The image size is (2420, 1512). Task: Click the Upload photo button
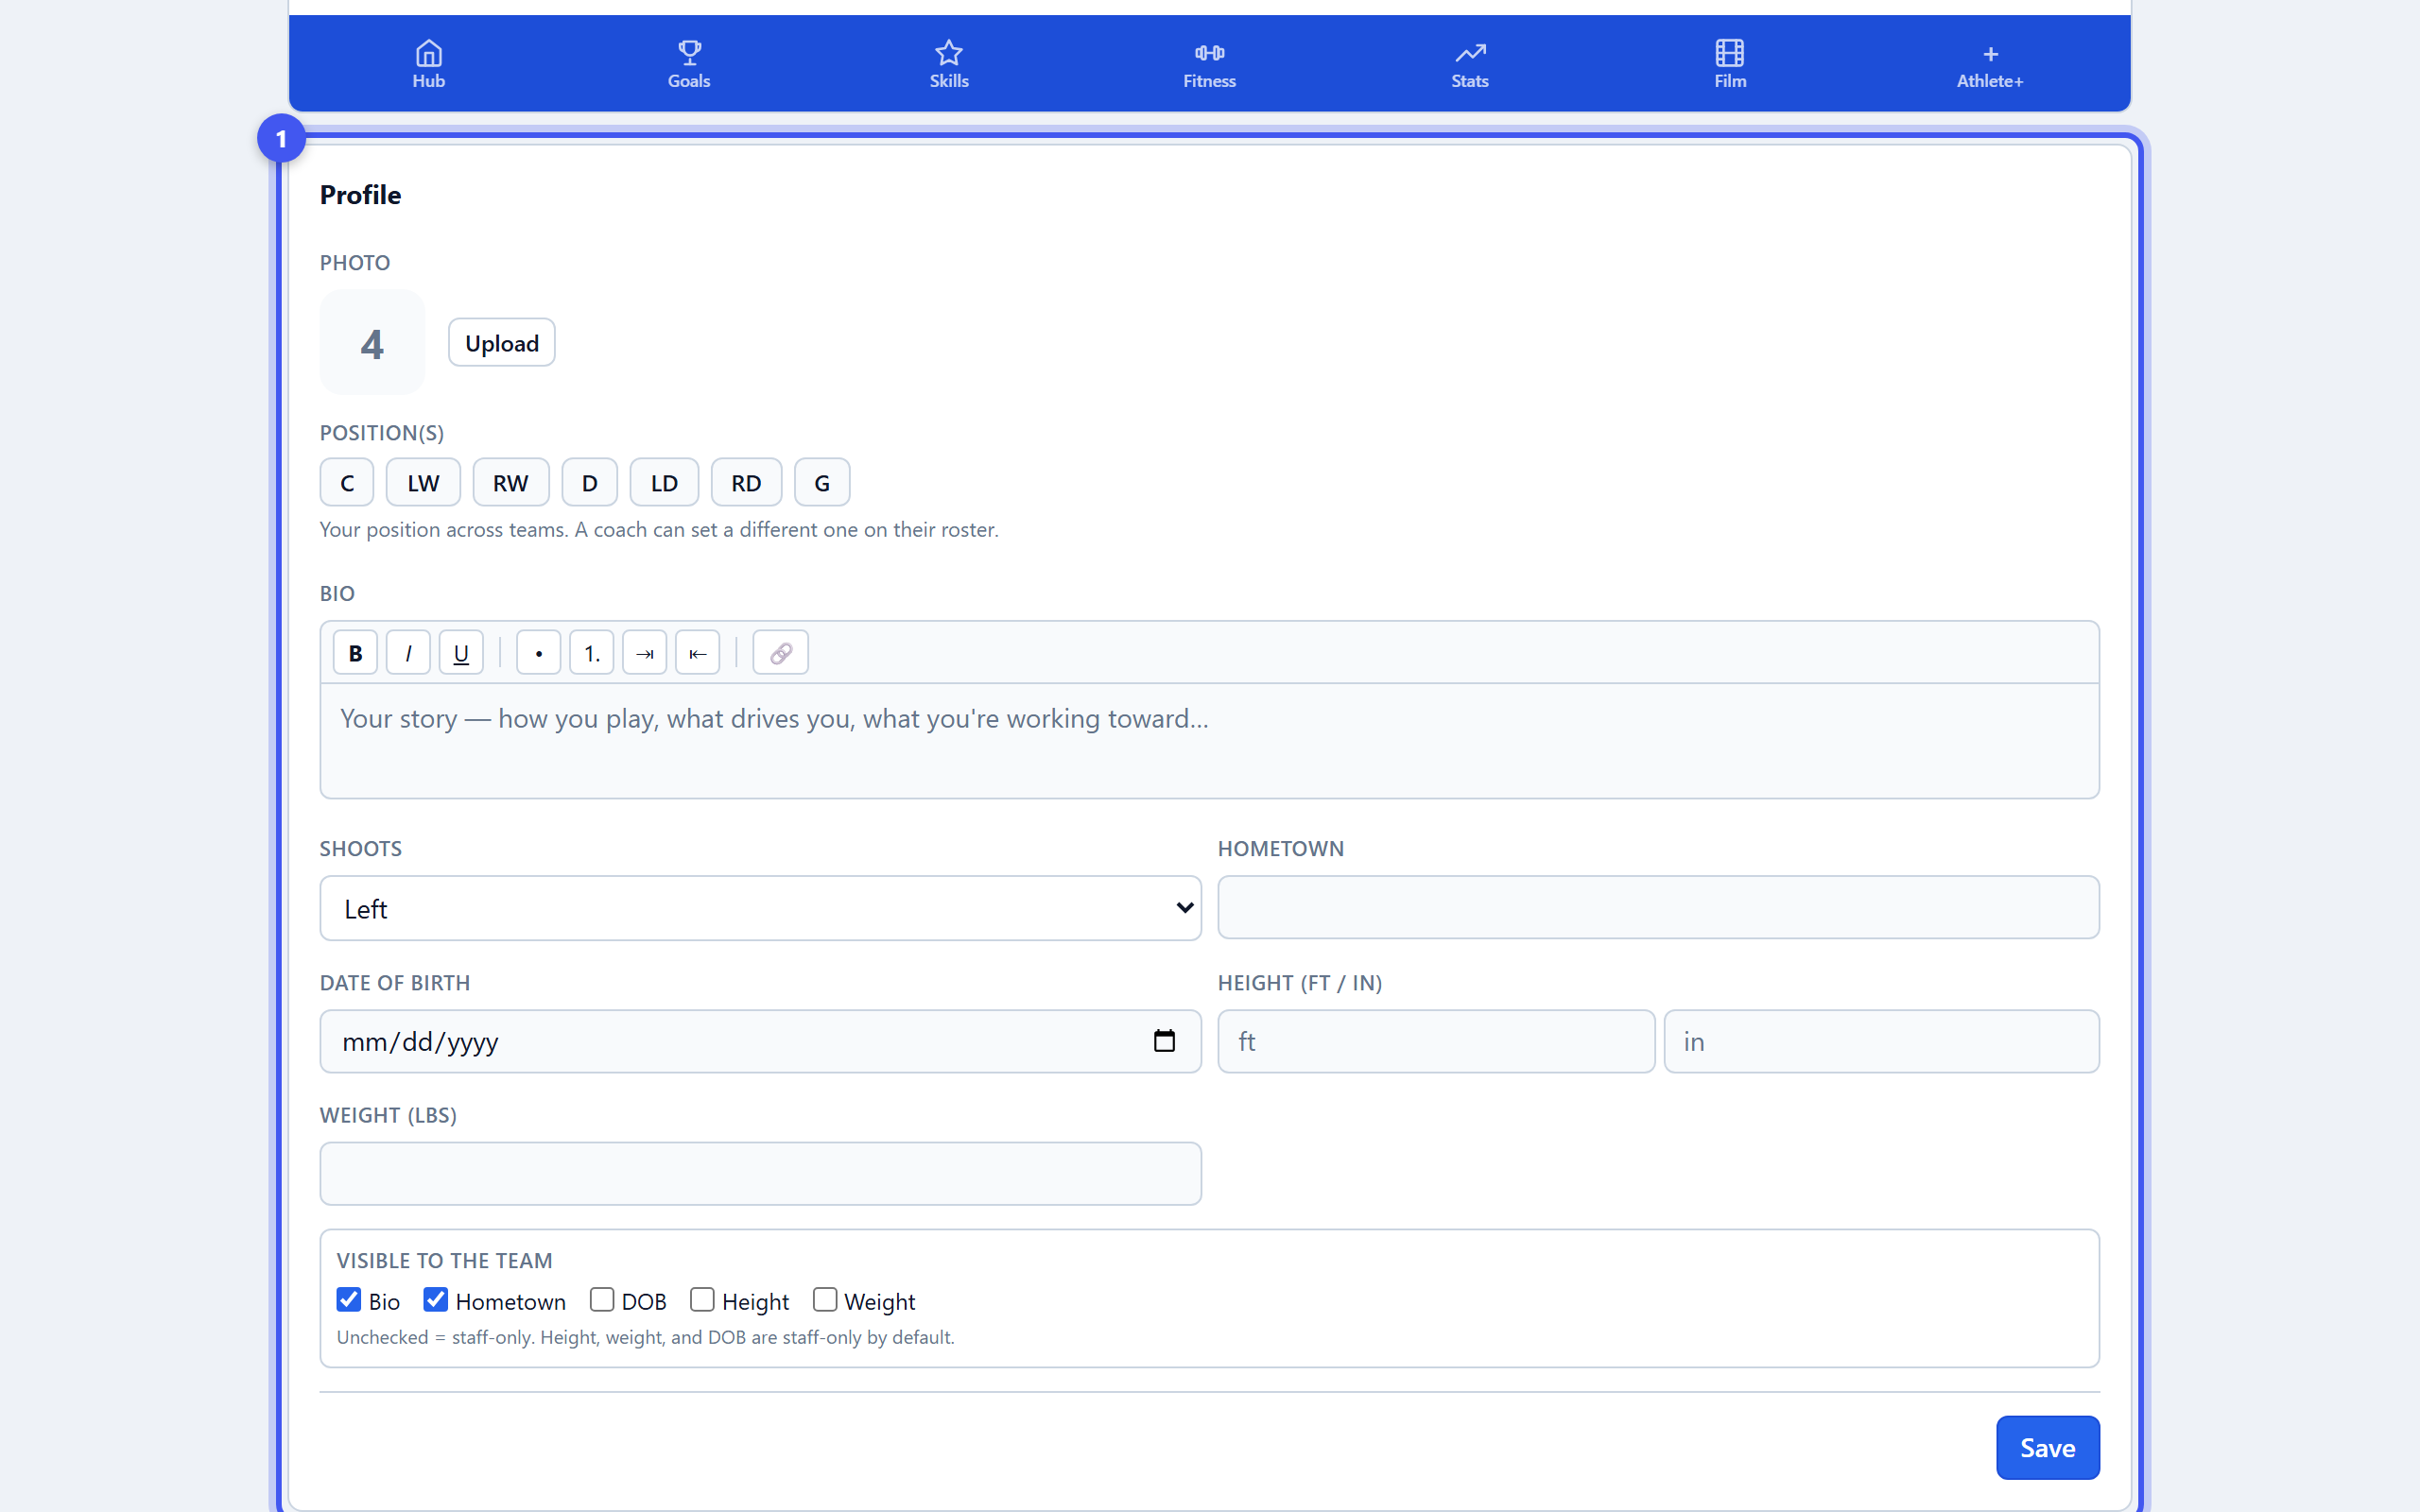click(501, 343)
